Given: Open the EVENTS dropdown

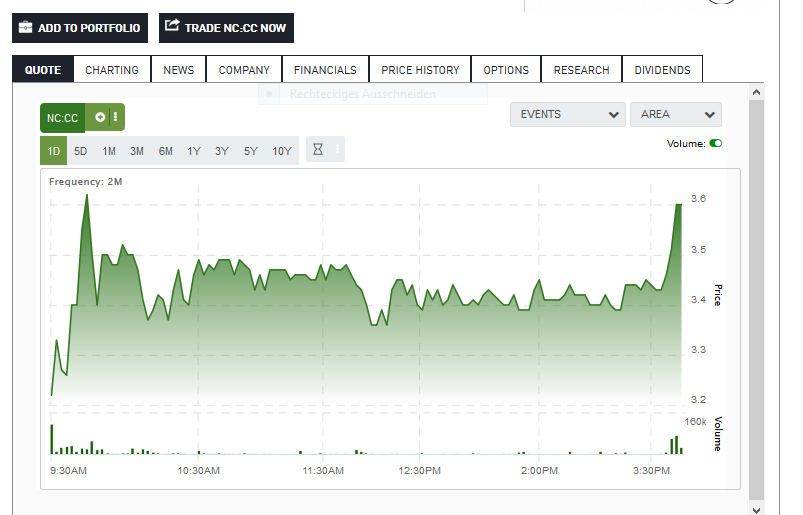Looking at the screenshot, I should click(x=567, y=114).
